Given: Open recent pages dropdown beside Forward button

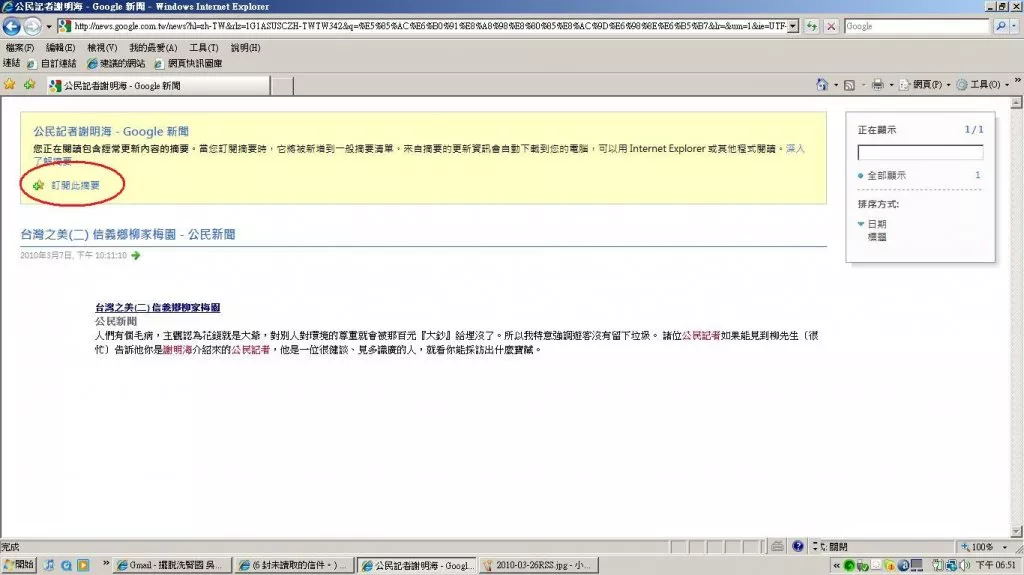Looking at the screenshot, I should click(48, 27).
